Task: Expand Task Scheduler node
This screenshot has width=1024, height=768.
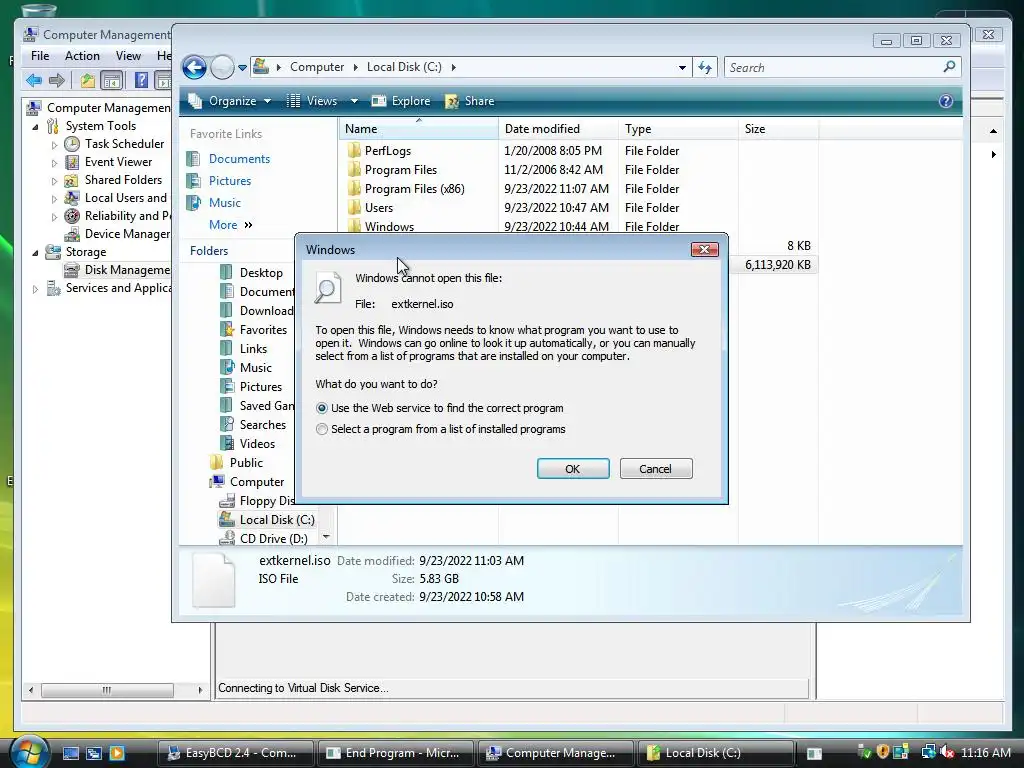Action: [54, 145]
